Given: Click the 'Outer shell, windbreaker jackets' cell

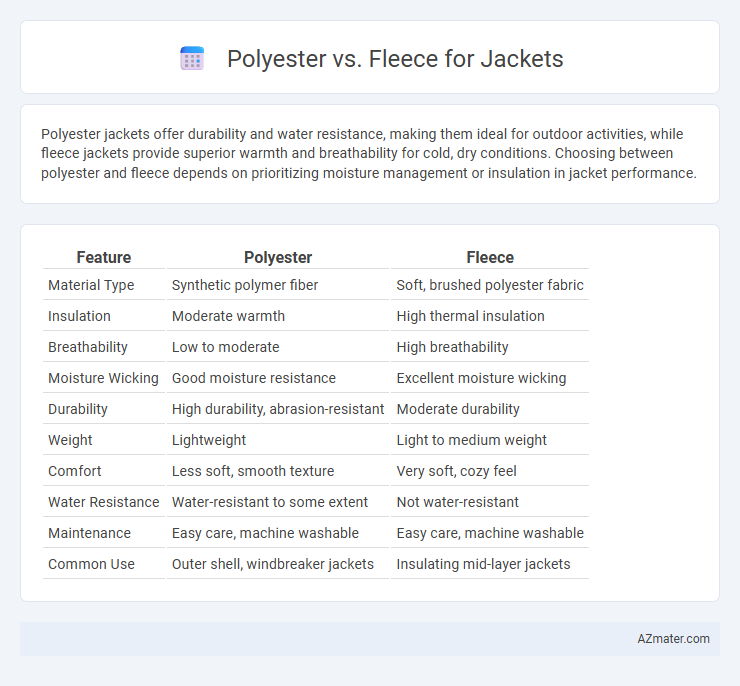Looking at the screenshot, I should click(x=273, y=564).
